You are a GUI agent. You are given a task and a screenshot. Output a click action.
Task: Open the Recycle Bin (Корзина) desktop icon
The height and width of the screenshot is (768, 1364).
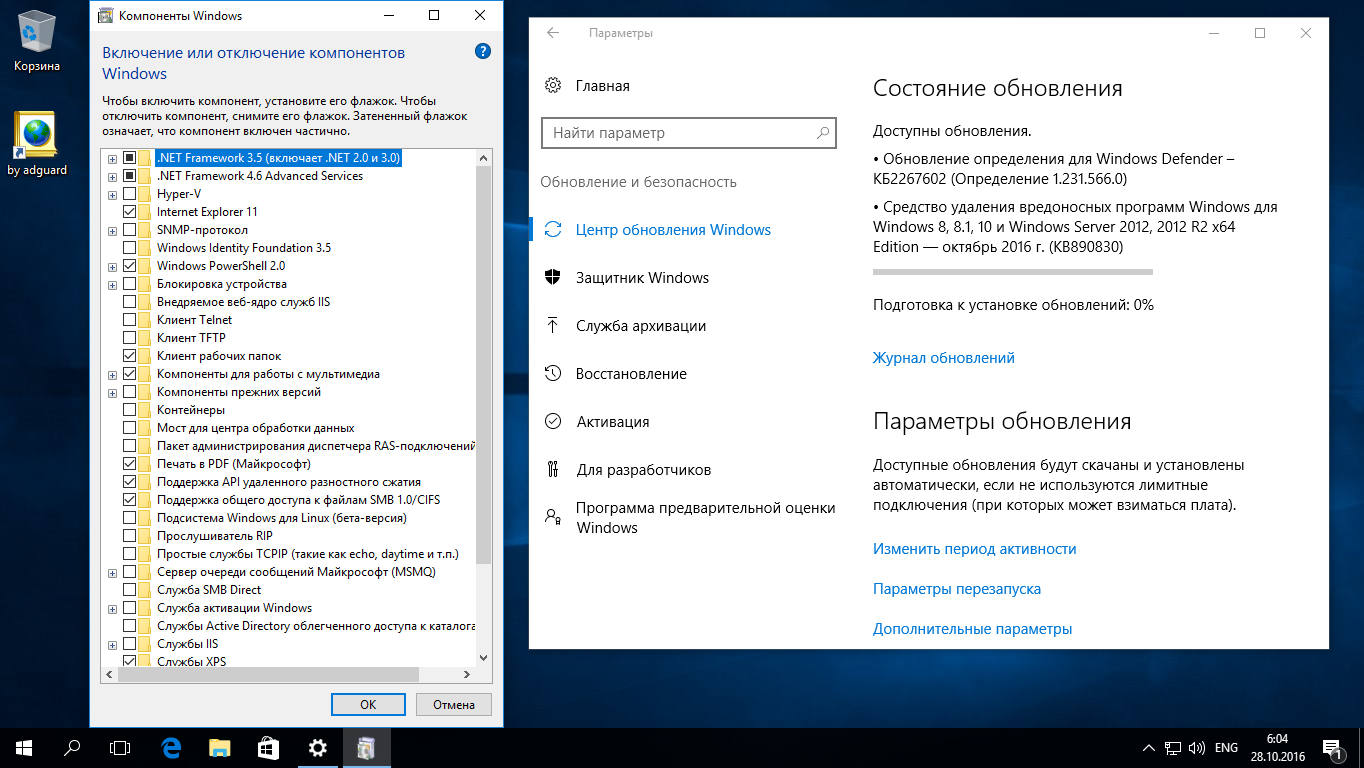[37, 40]
